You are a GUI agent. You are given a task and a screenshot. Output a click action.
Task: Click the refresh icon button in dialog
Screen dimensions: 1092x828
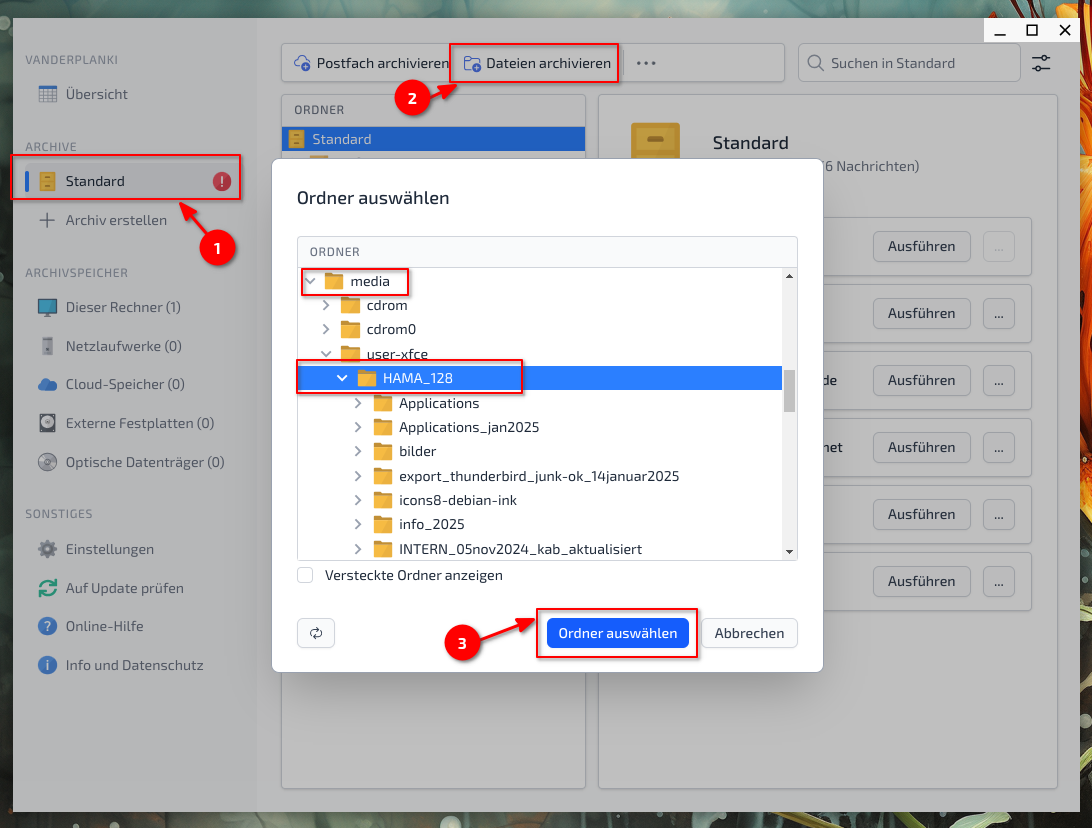tap(316, 633)
